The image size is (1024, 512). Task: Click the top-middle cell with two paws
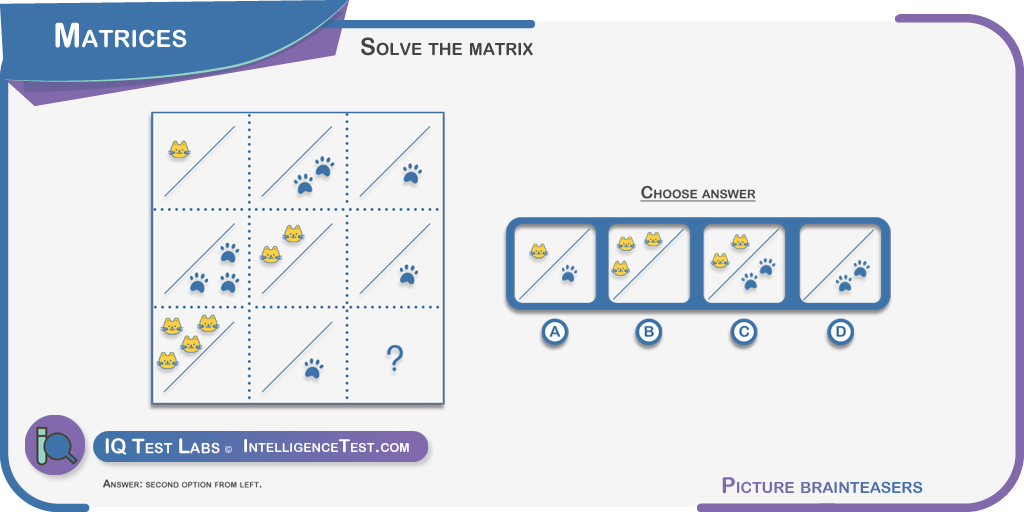[298, 161]
